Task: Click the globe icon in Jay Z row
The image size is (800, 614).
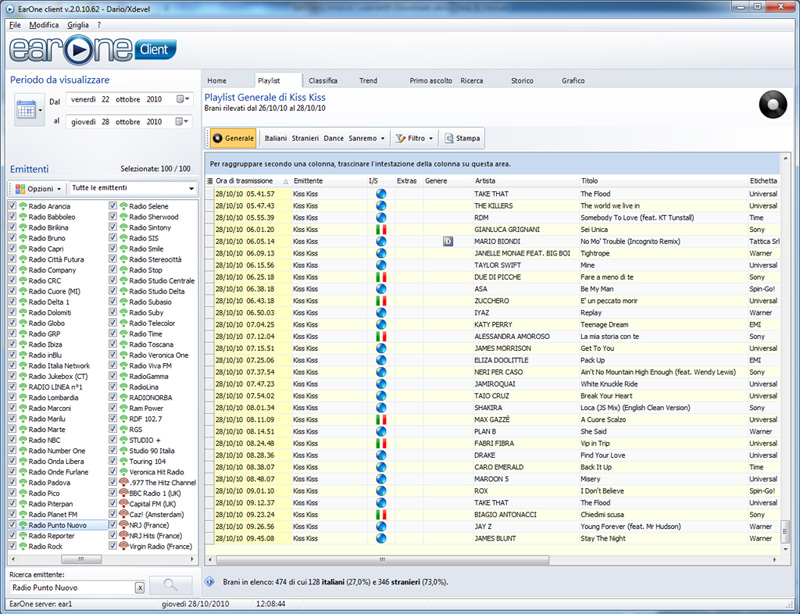Action: 381,526
